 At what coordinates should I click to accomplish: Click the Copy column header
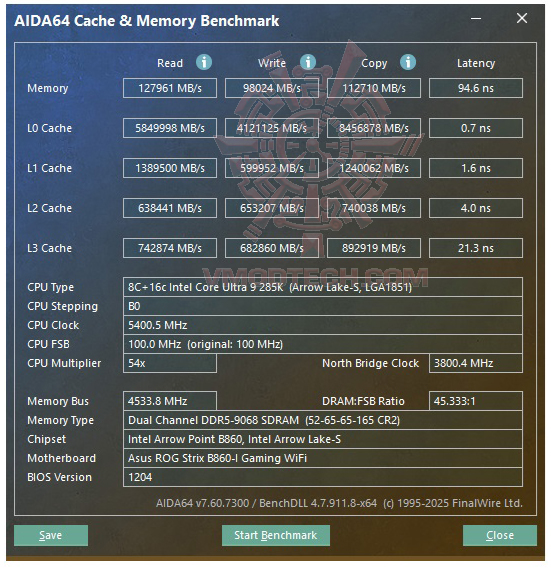(374, 63)
